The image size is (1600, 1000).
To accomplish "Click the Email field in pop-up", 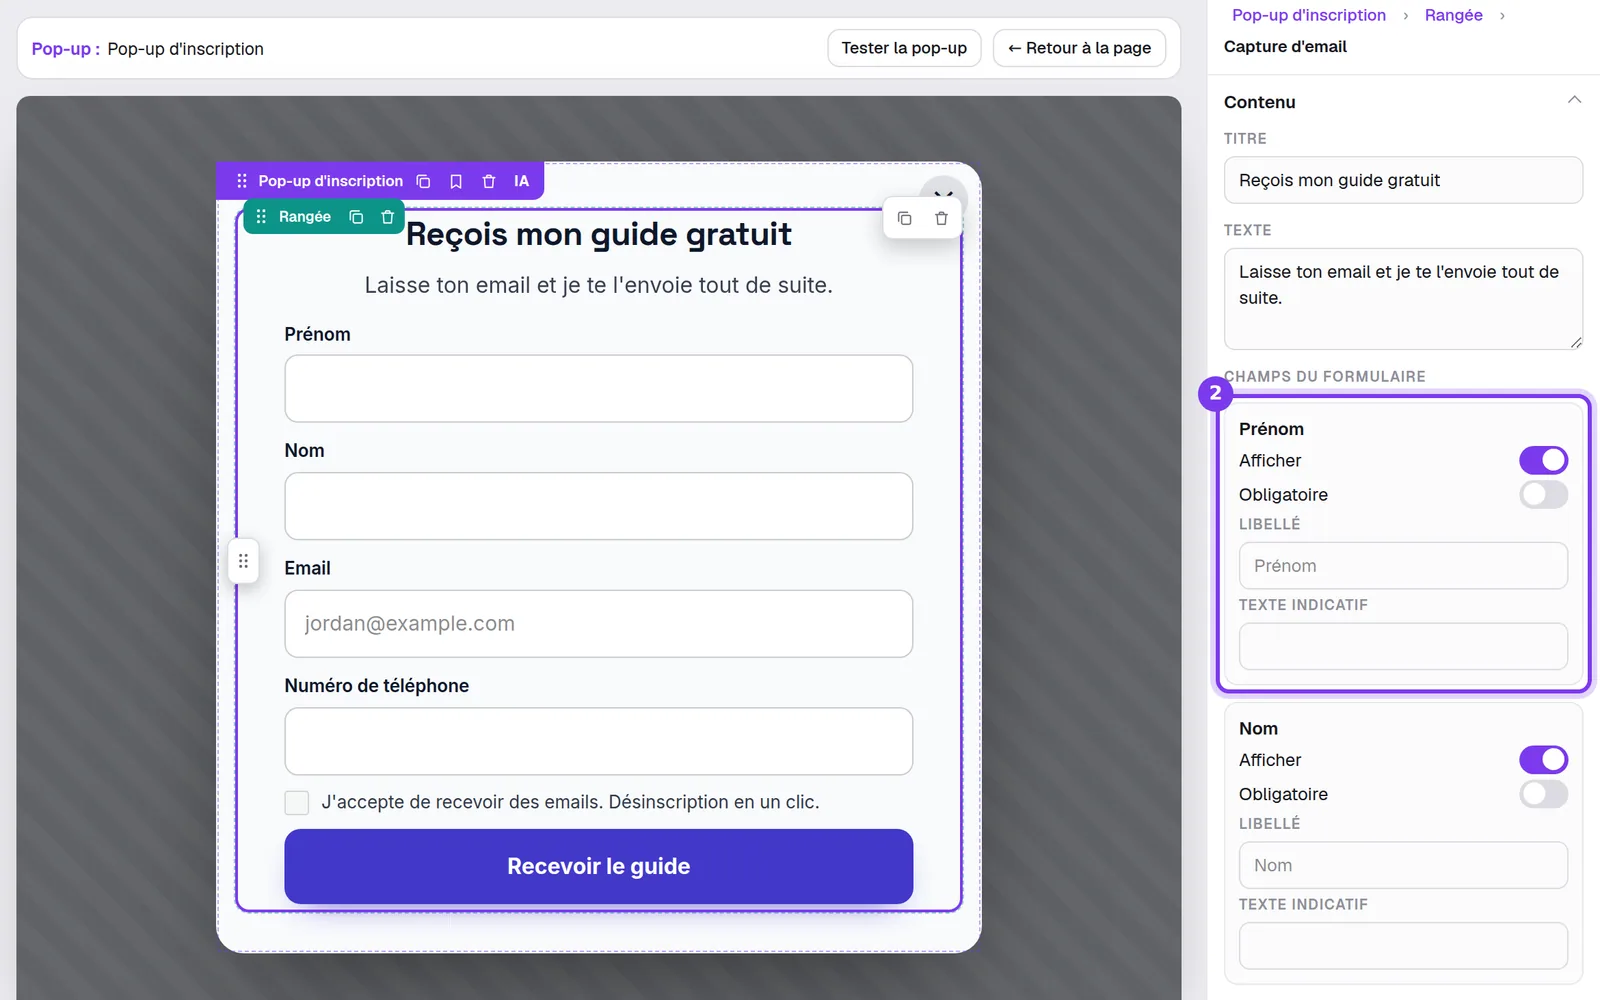I will coord(598,624).
